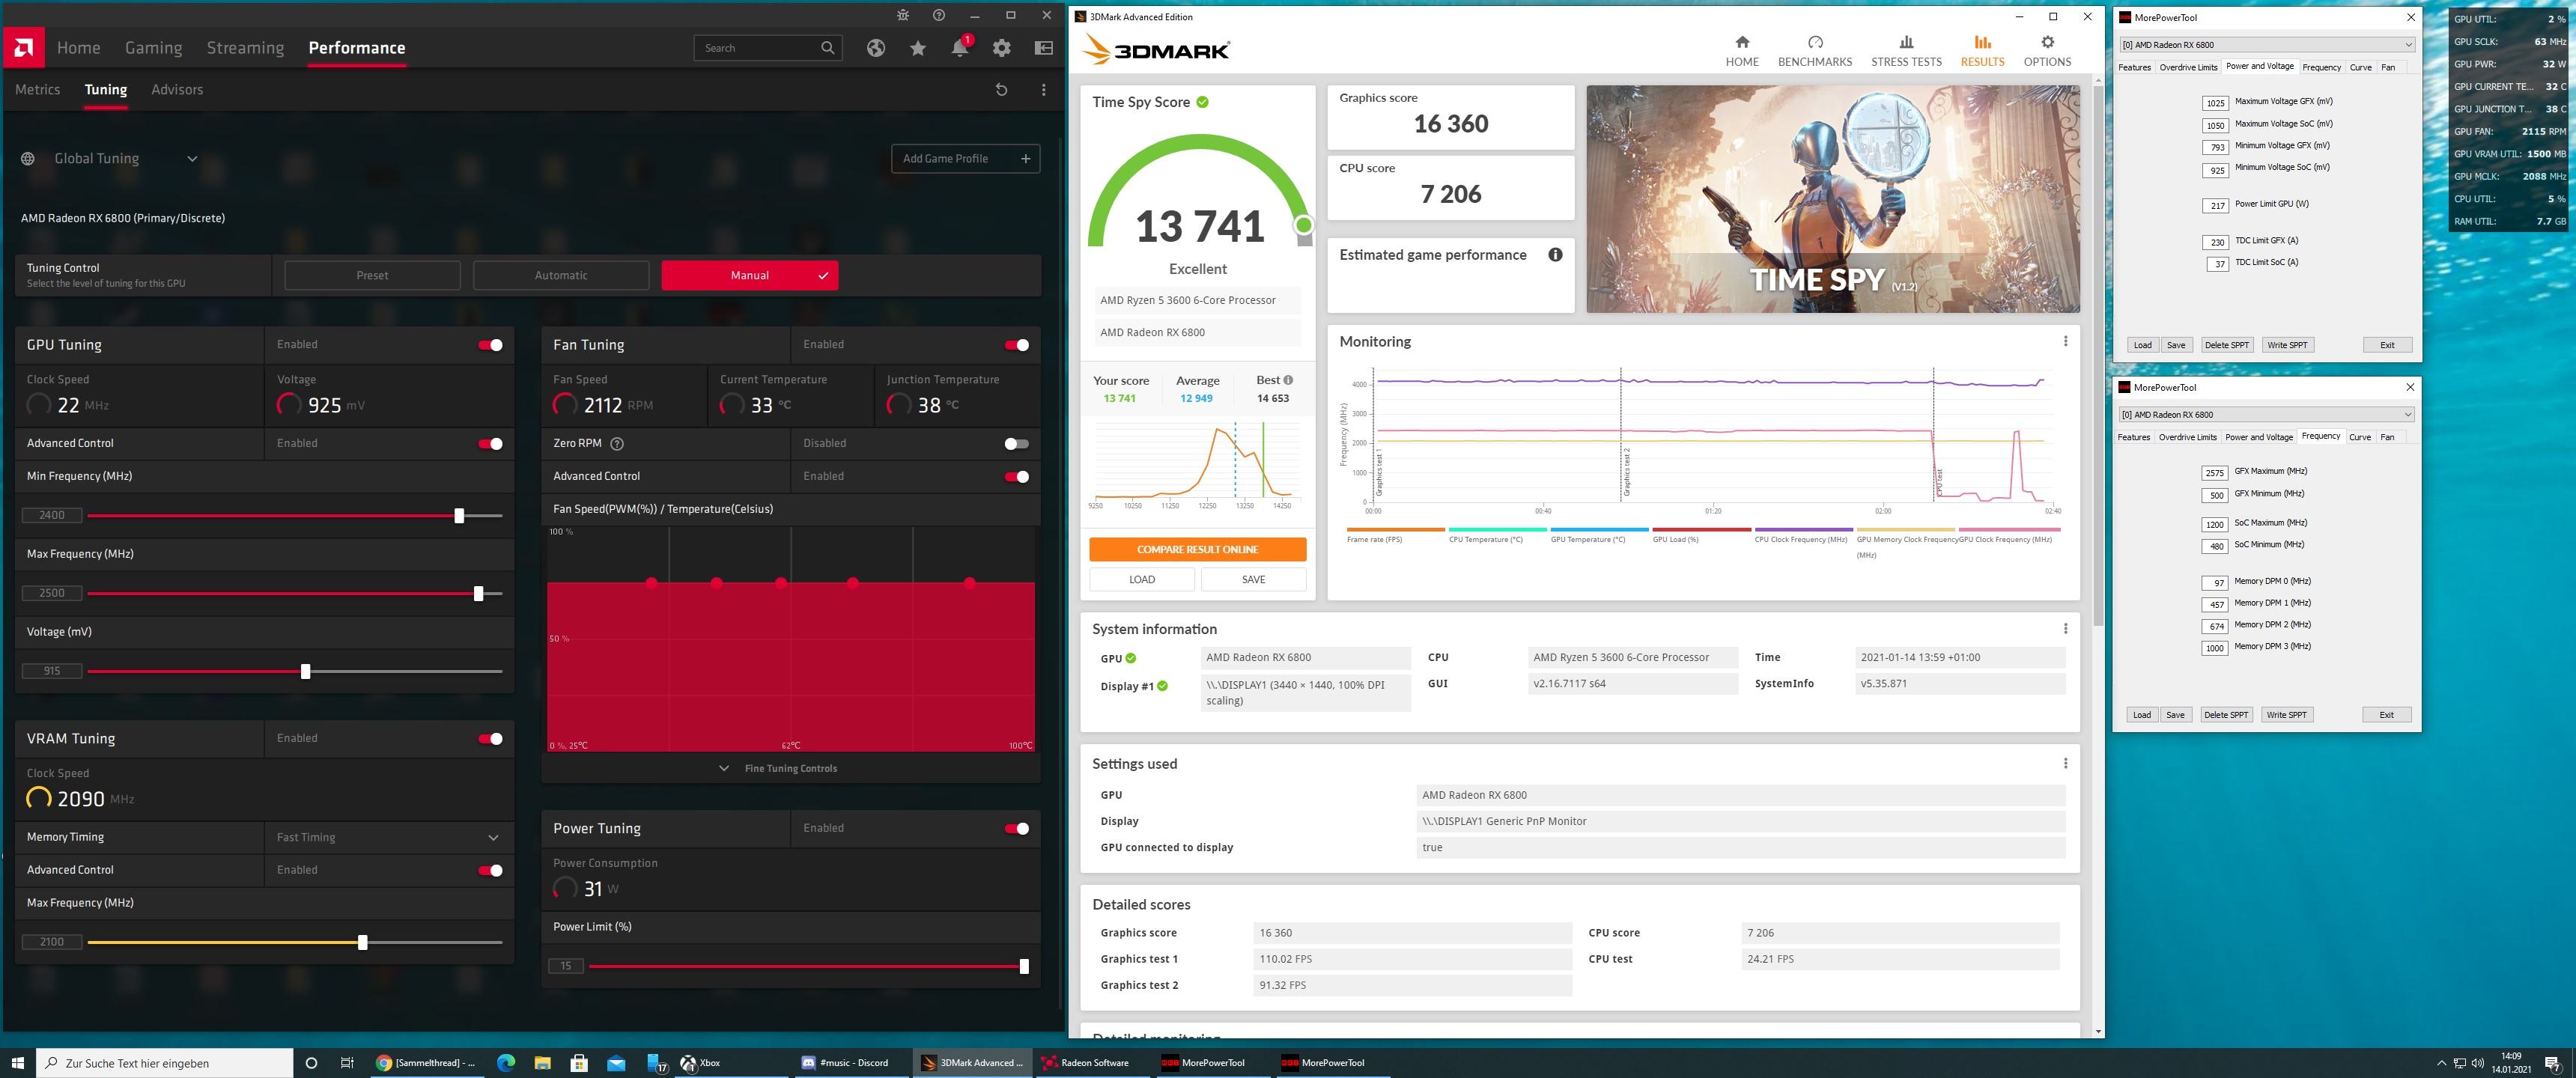
Task: Toggle Power Tuning enabled switch
Action: point(1016,829)
